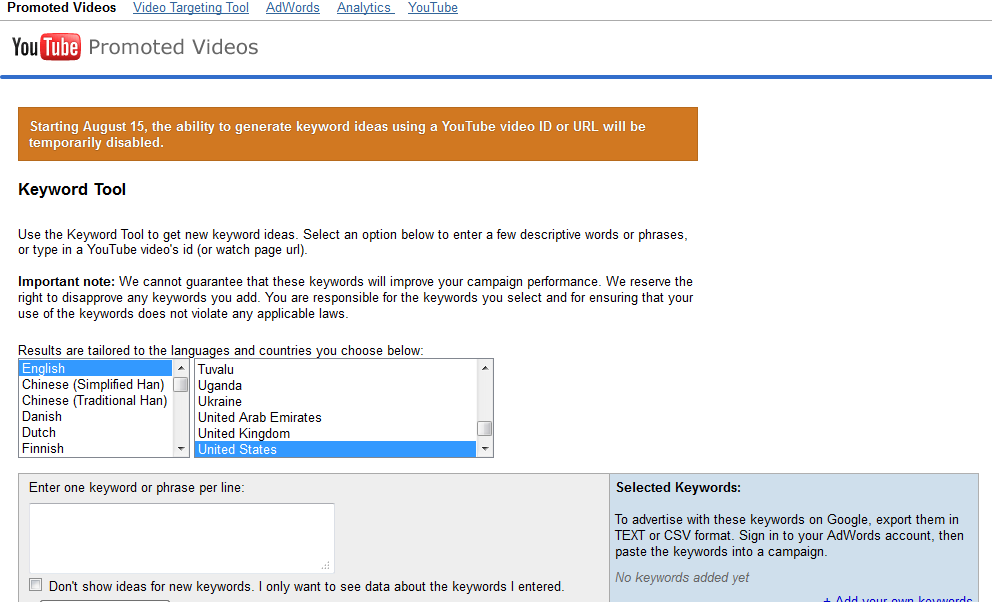The height and width of the screenshot is (602, 992).
Task: Select Finnish in the language list
Action: click(x=43, y=448)
